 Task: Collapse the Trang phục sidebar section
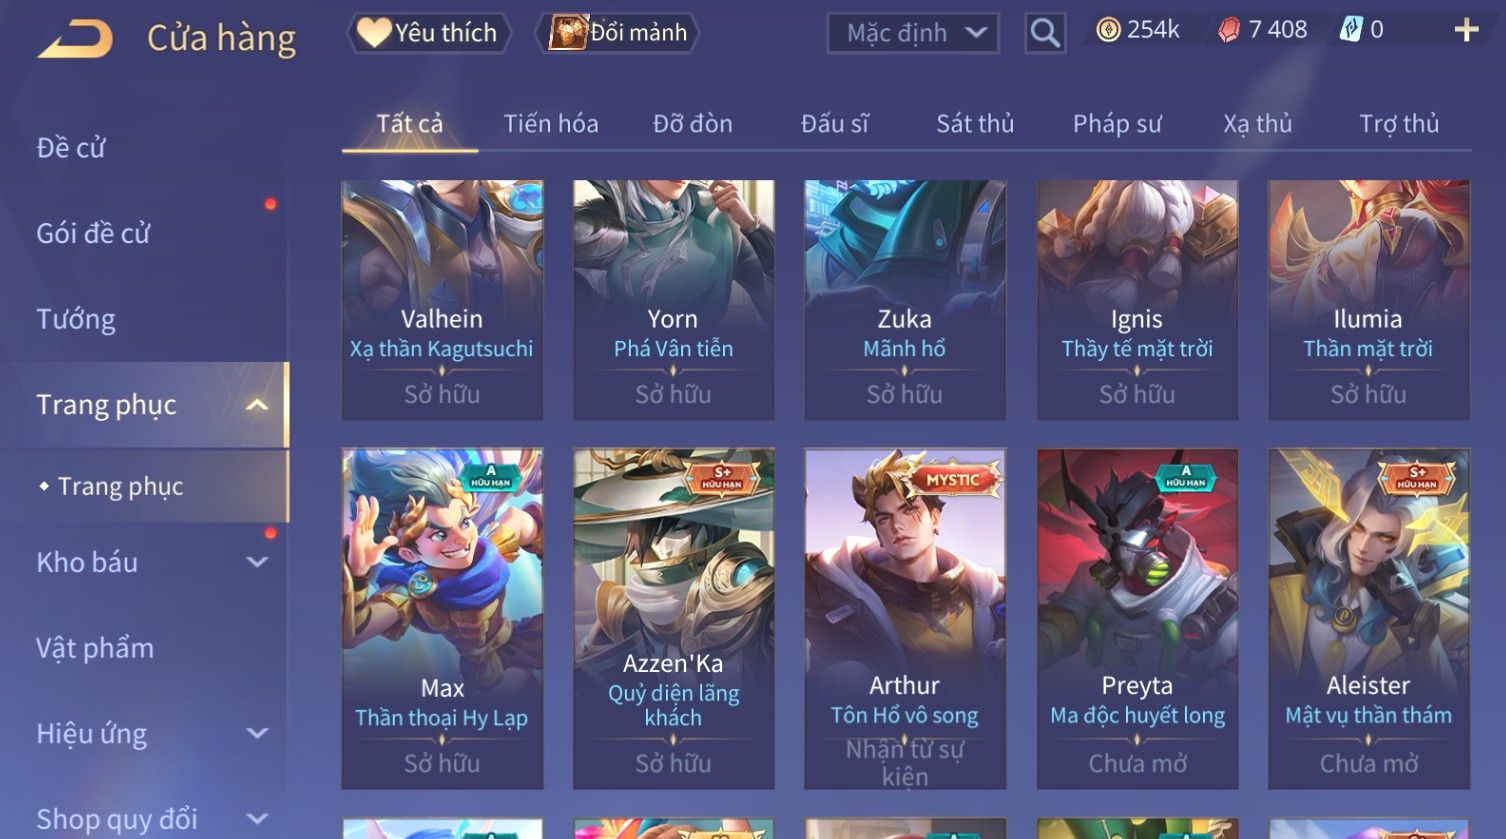[257, 405]
